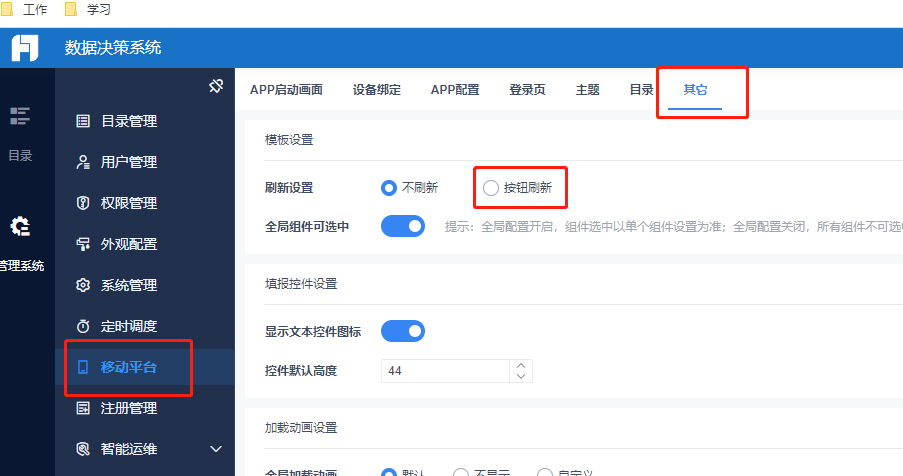903x476 pixels.
Task: Decrease 控件默认高度 with down arrow
Action: point(521,376)
